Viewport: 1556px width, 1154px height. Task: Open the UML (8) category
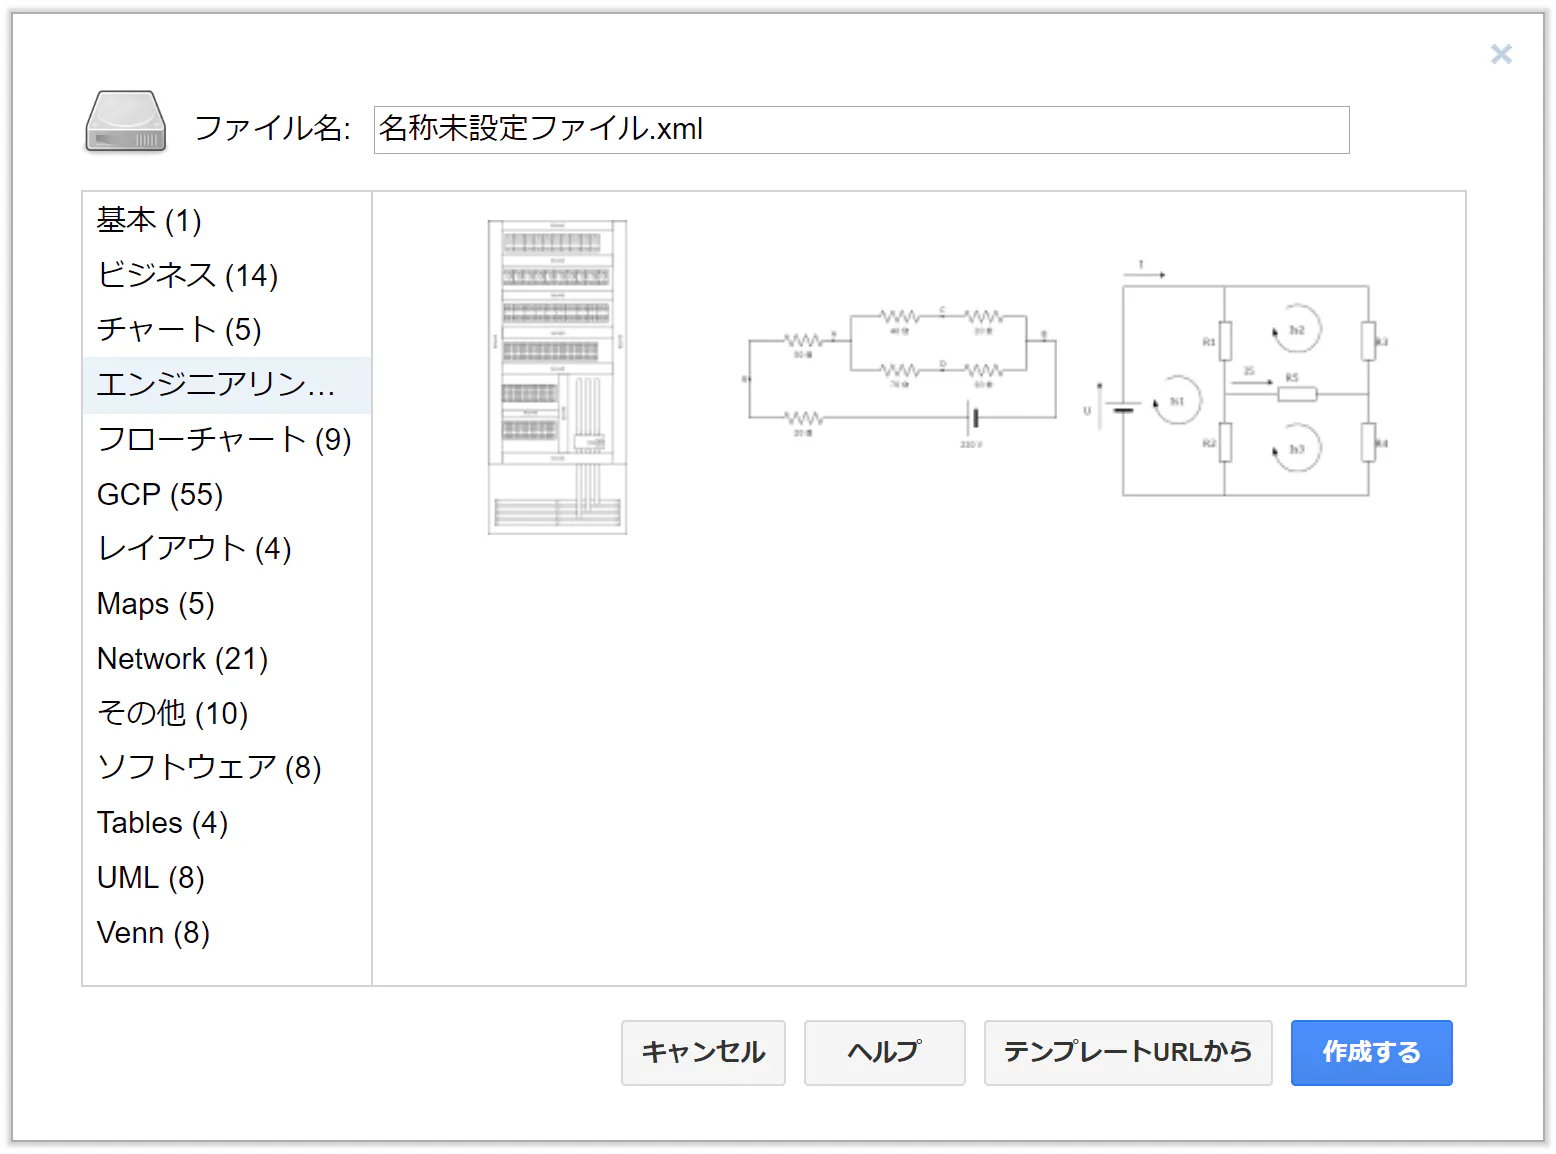(x=227, y=878)
